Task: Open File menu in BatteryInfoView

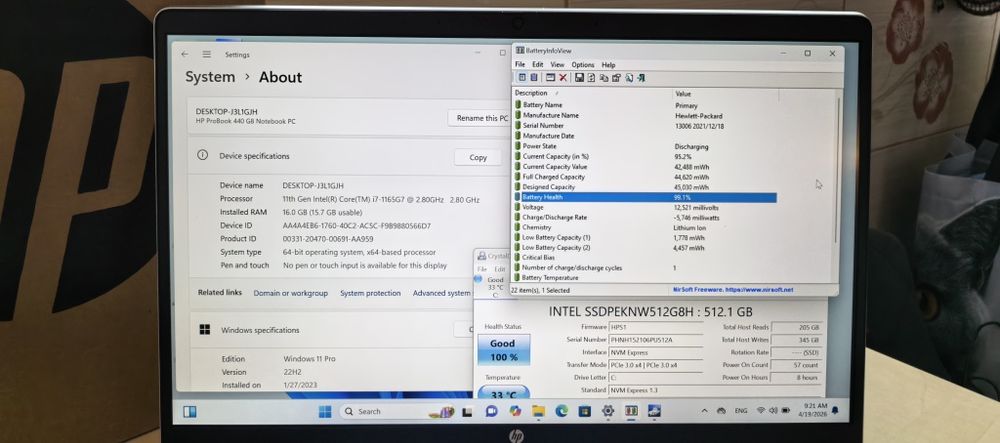Action: pyautogui.click(x=520, y=64)
